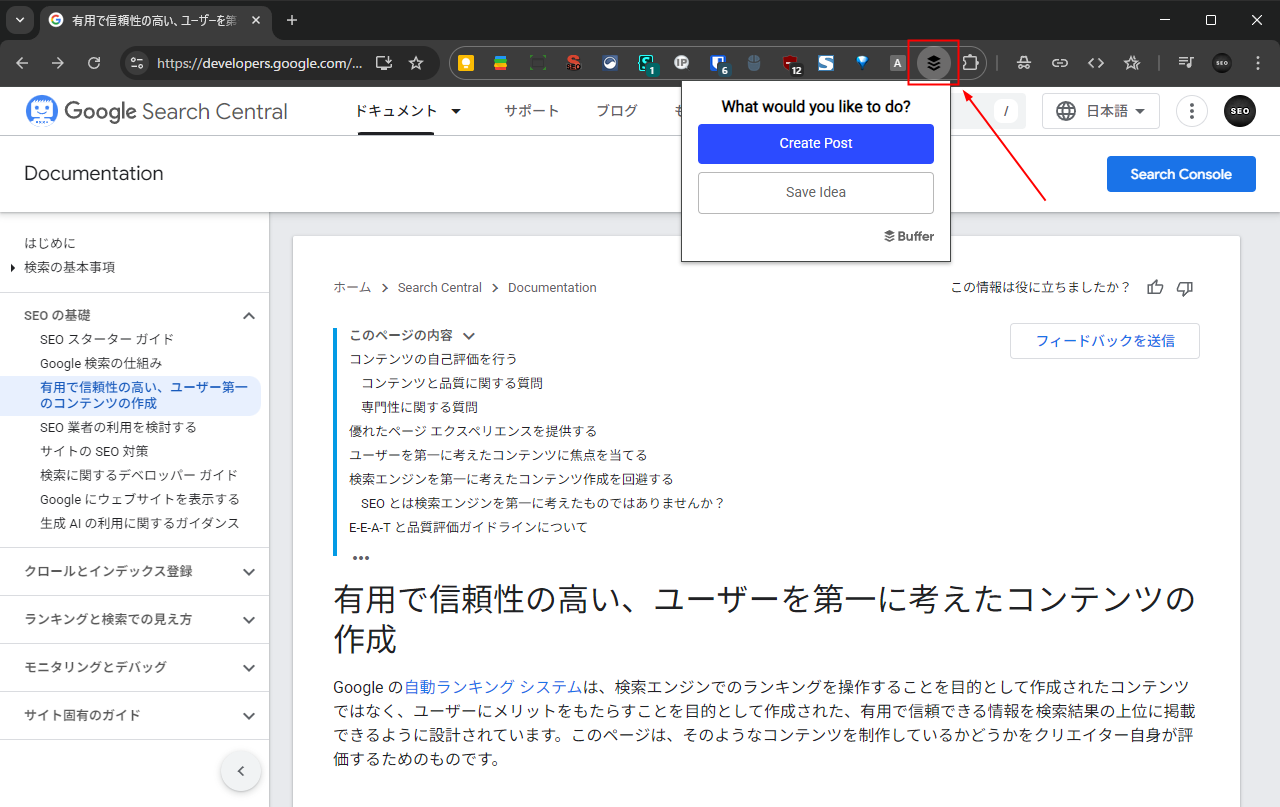
Task: Open the Buffer extension icon
Action: coord(934,62)
